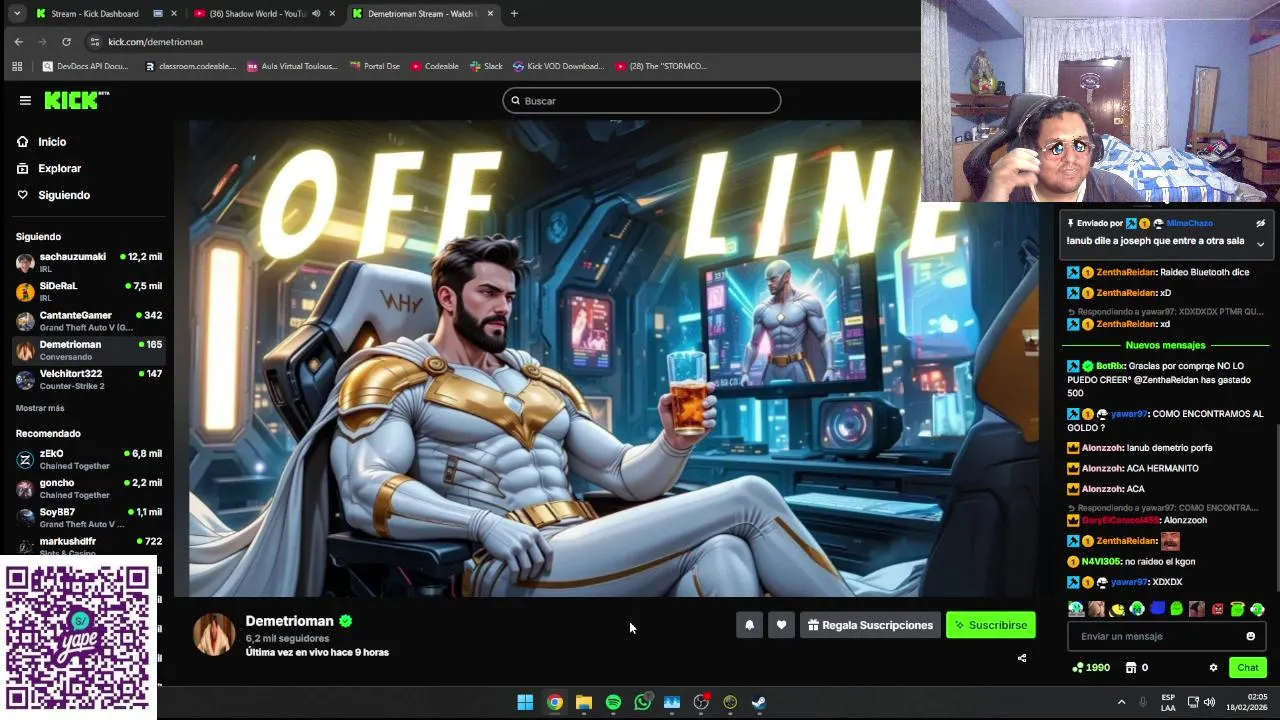Image resolution: width=1280 pixels, height=720 pixels.
Task: Mute the YouTube tab audio icon
Action: [x=316, y=14]
